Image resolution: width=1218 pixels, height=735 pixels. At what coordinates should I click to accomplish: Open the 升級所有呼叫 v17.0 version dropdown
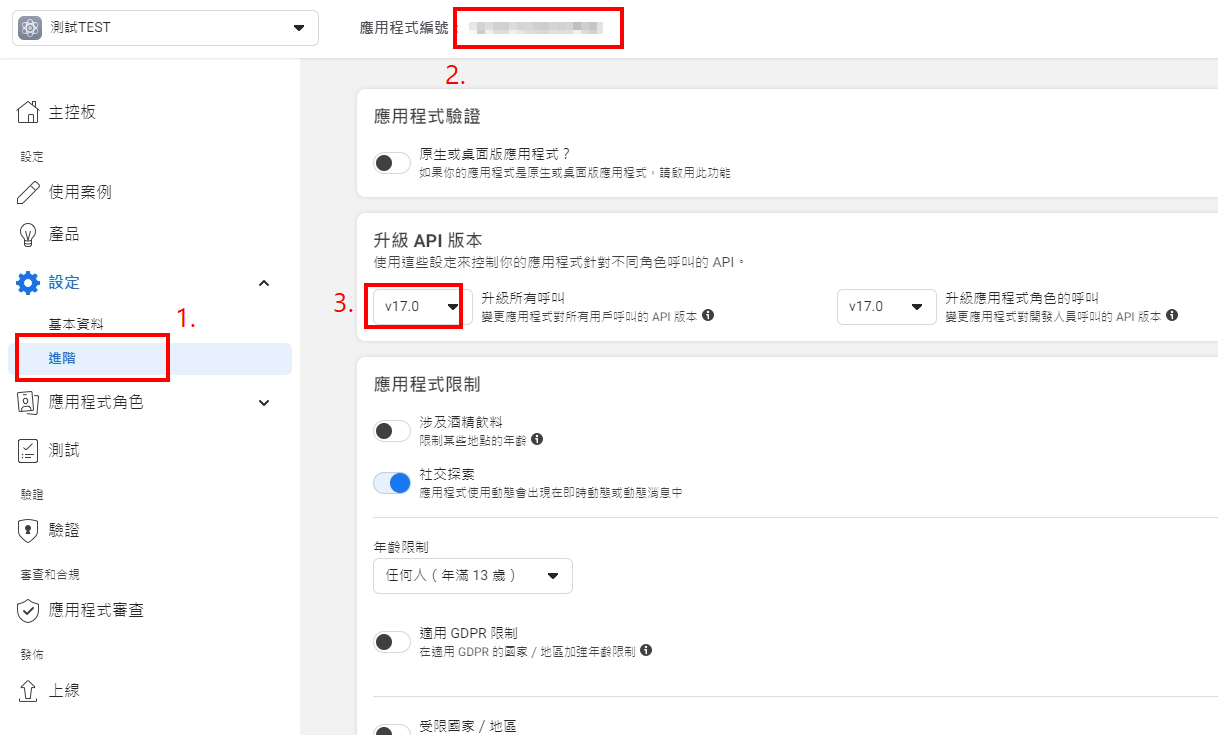[x=422, y=307]
